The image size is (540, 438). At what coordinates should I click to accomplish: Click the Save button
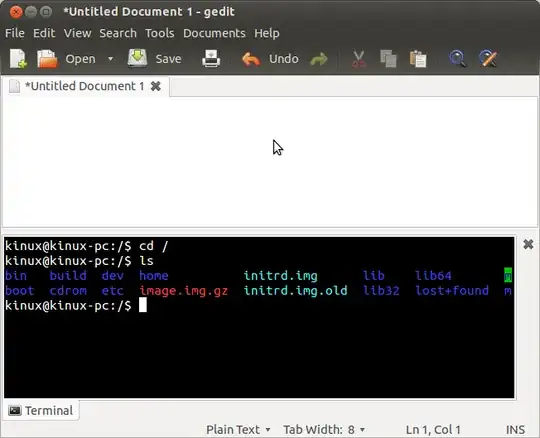(155, 59)
